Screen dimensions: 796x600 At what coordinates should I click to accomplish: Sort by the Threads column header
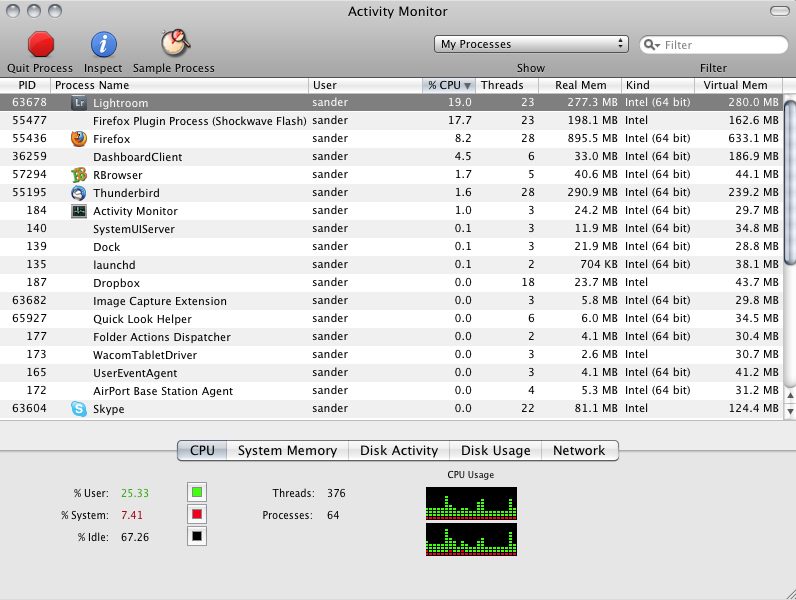(x=507, y=85)
